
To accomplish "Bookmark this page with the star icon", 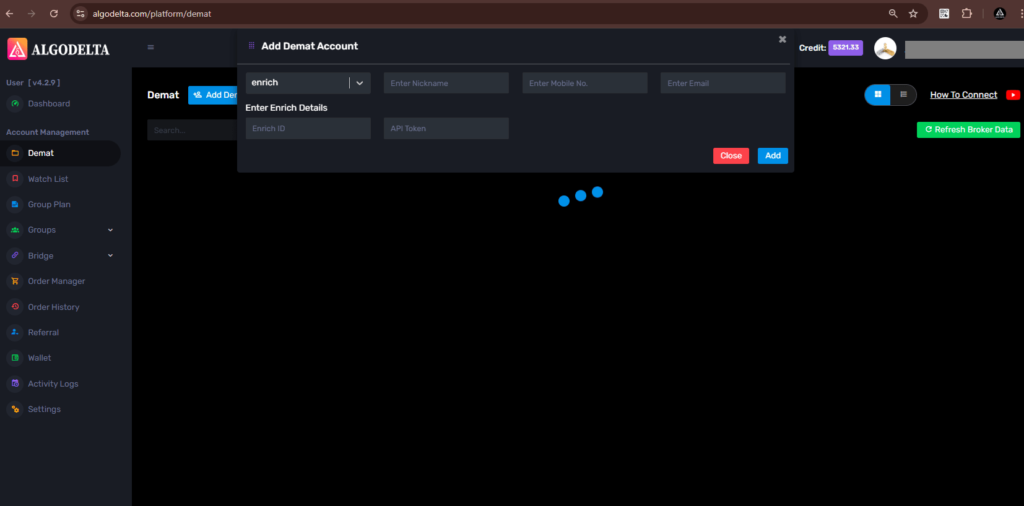I will (913, 14).
